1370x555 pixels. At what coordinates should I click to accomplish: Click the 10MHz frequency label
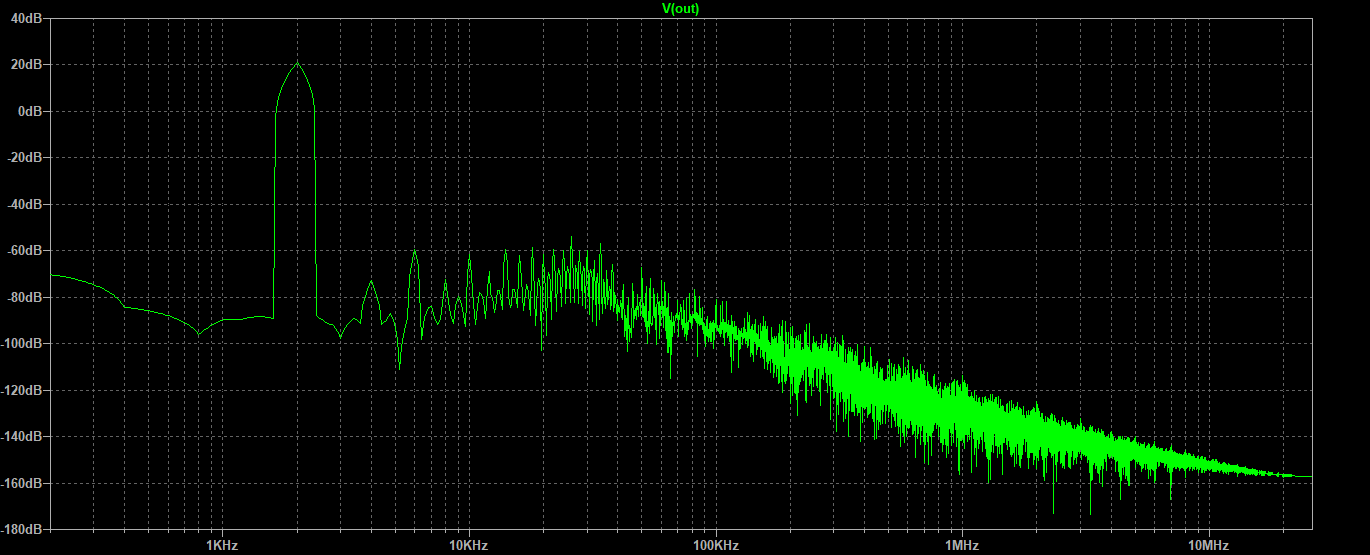(1209, 545)
